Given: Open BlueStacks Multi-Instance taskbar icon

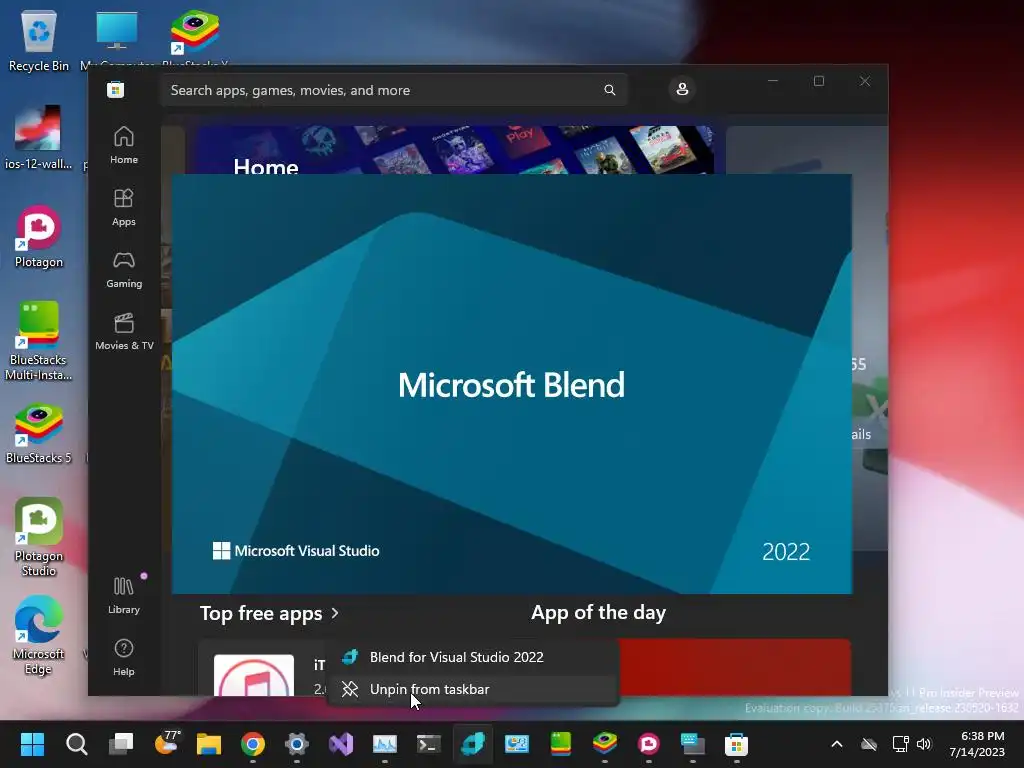Looking at the screenshot, I should [x=561, y=744].
